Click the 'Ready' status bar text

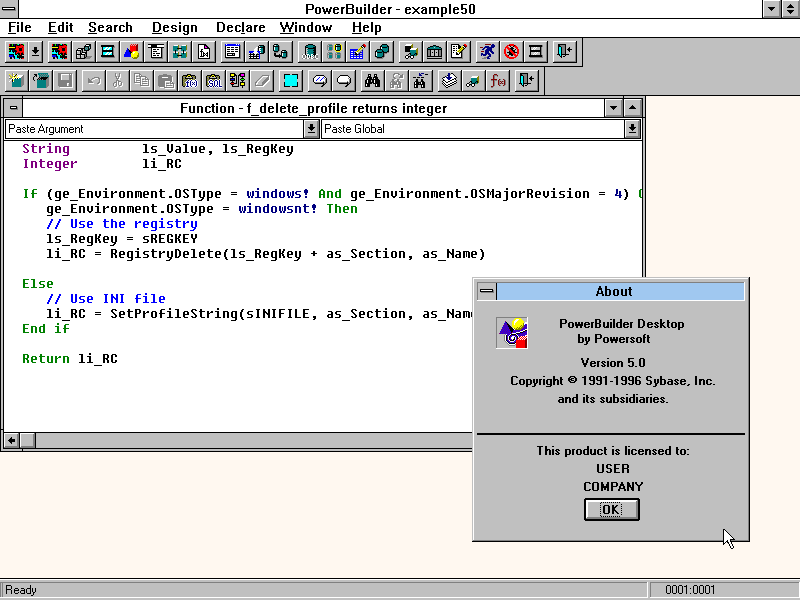pyautogui.click(x=21, y=590)
